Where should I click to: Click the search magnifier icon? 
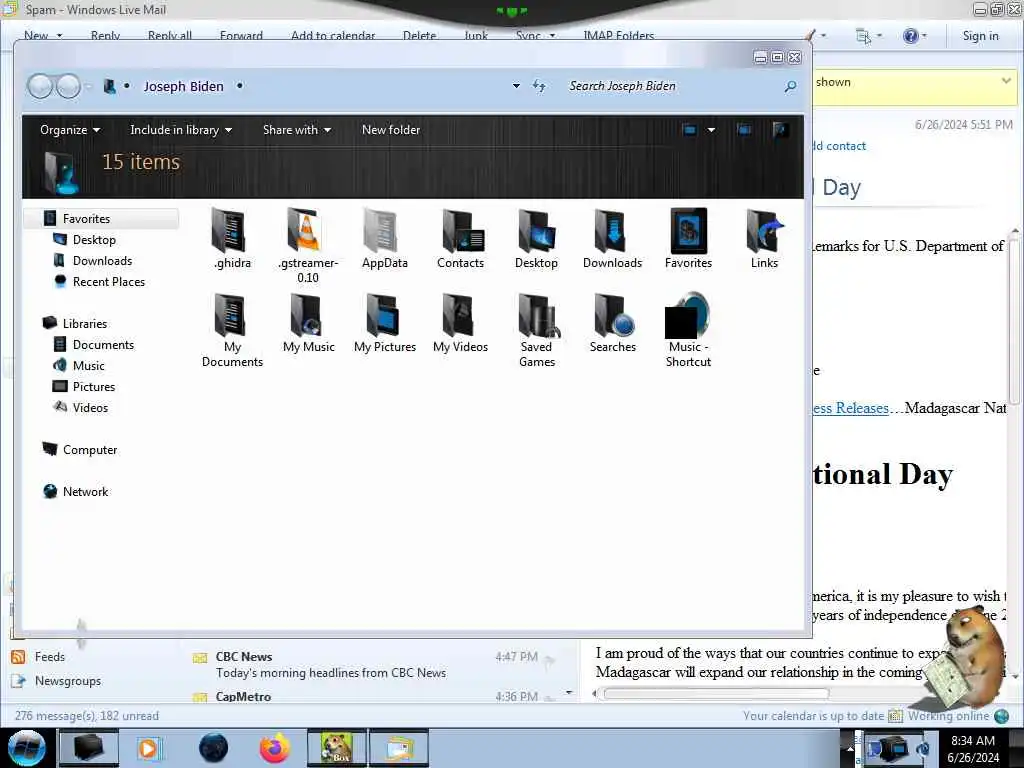tap(790, 86)
